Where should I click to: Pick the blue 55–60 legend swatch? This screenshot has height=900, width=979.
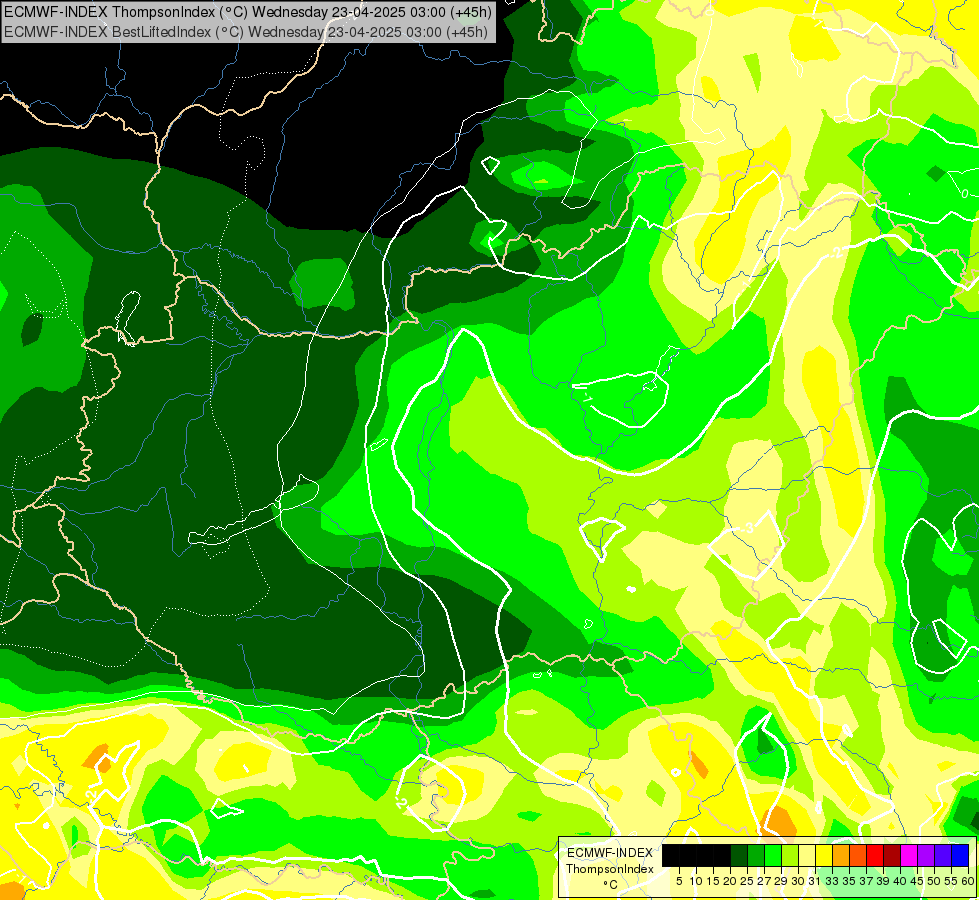tap(961, 855)
